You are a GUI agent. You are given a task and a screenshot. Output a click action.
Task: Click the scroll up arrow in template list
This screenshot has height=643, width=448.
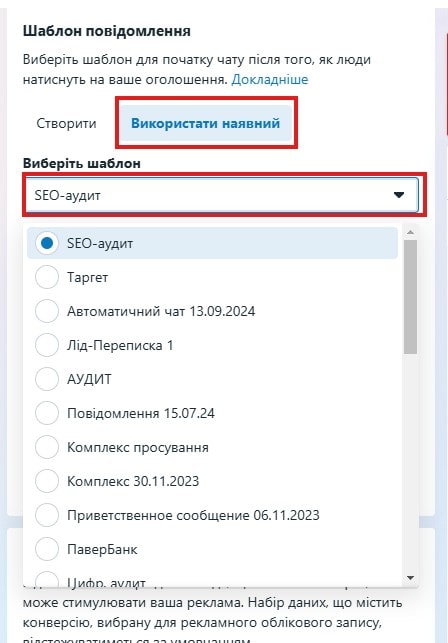click(410, 232)
